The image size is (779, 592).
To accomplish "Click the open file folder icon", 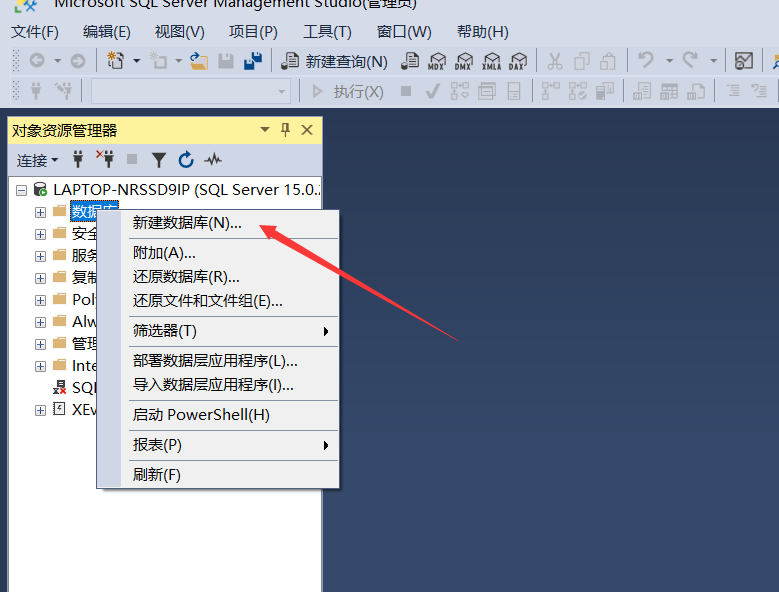I will pos(199,61).
